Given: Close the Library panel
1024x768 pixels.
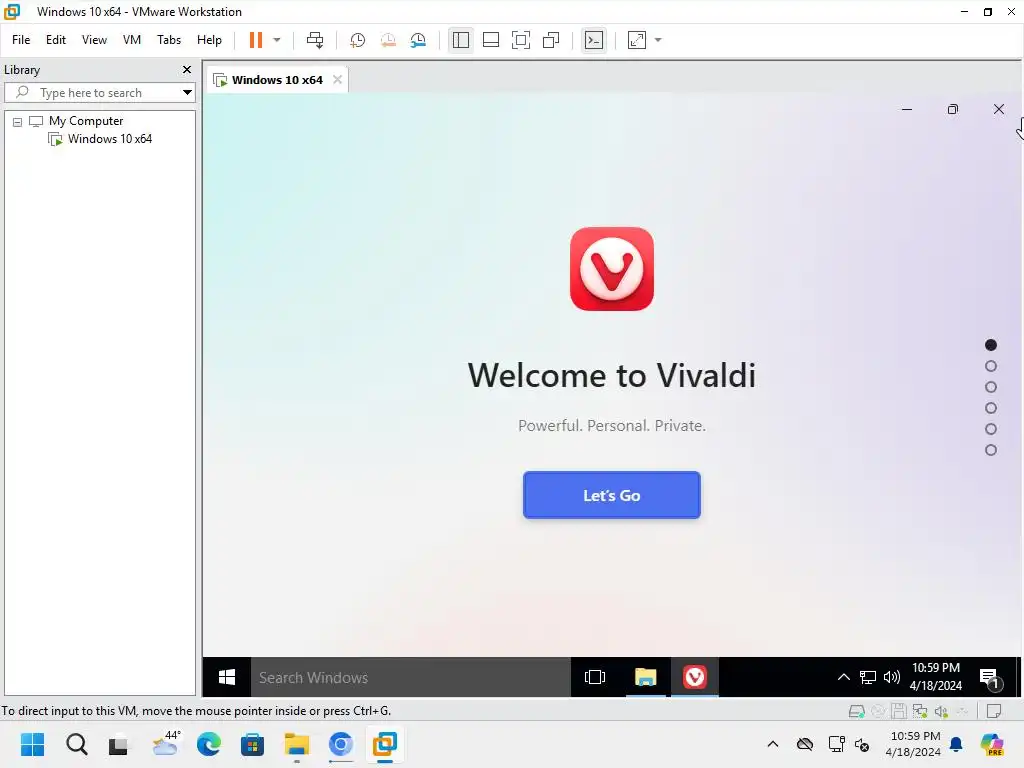Looking at the screenshot, I should (187, 69).
